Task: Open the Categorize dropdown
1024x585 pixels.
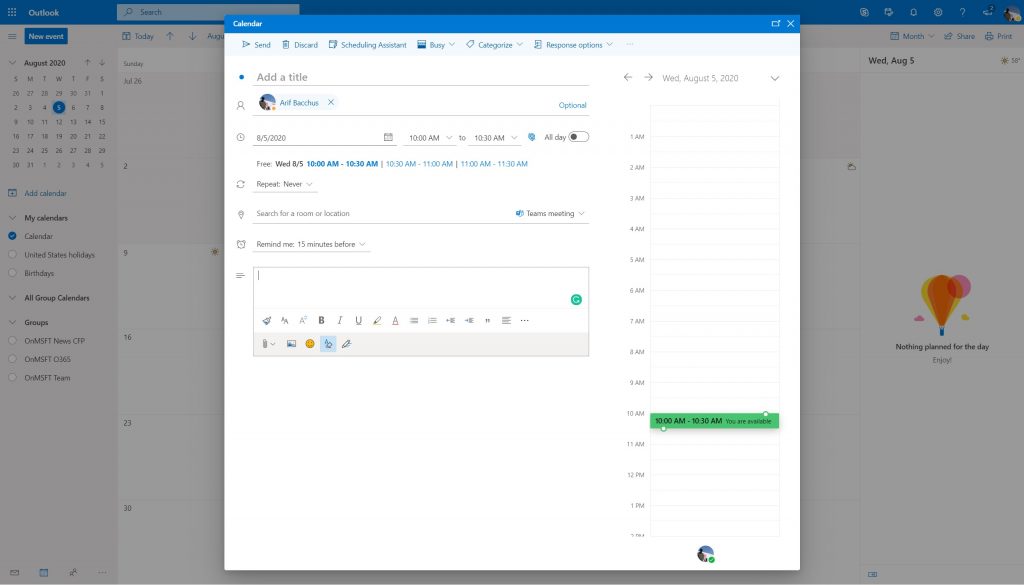Action: tap(494, 44)
